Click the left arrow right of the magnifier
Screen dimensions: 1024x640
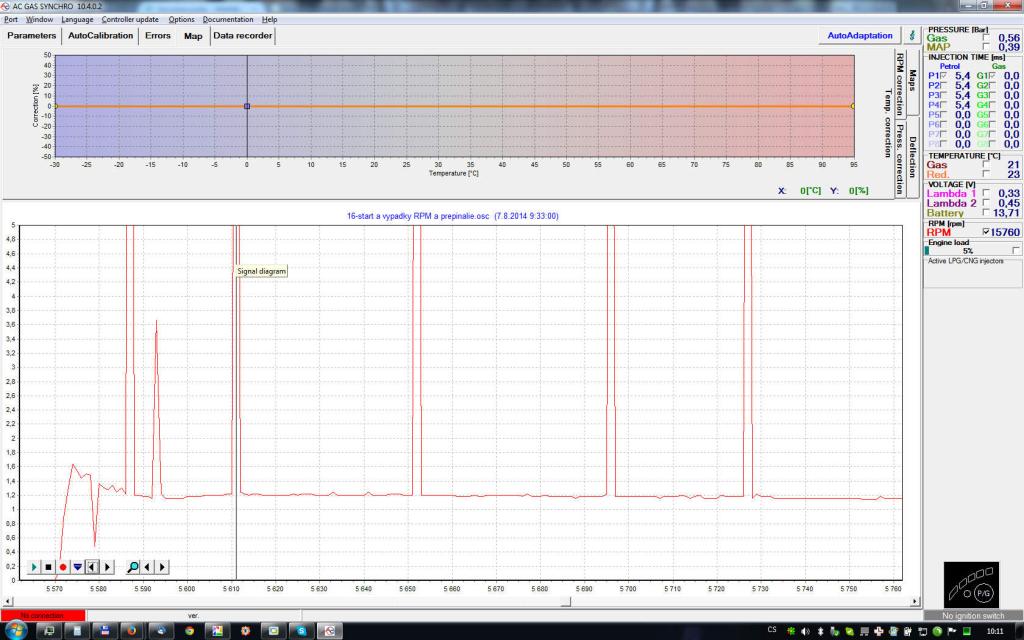[149, 567]
